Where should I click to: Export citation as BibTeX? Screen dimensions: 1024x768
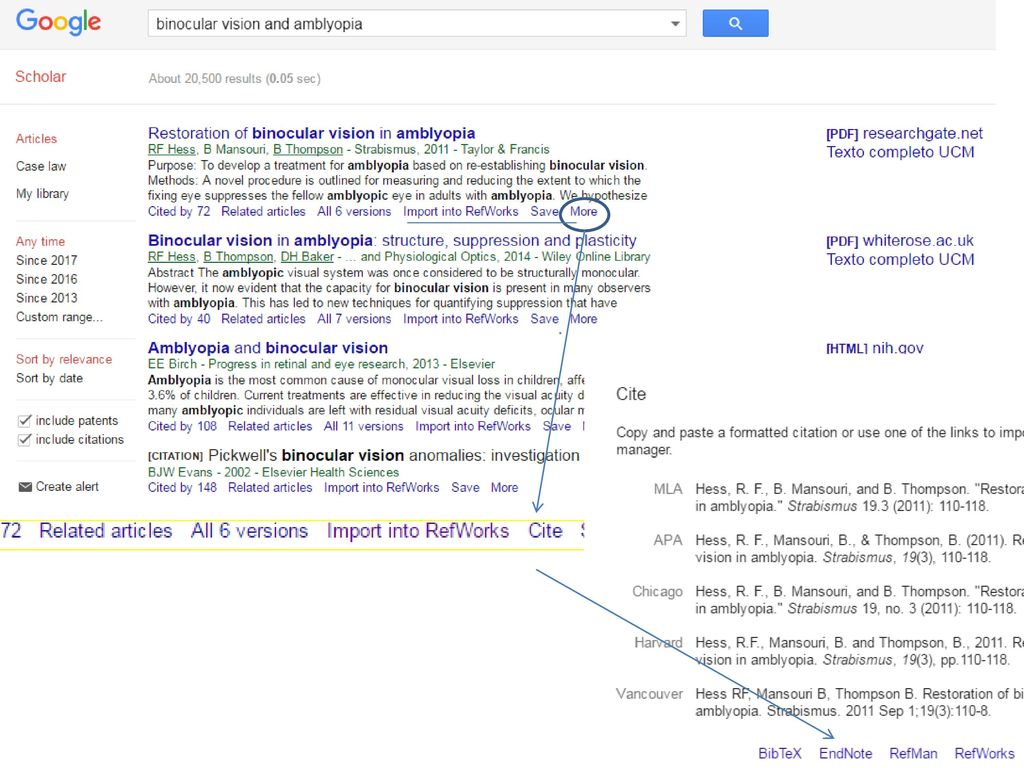point(780,753)
